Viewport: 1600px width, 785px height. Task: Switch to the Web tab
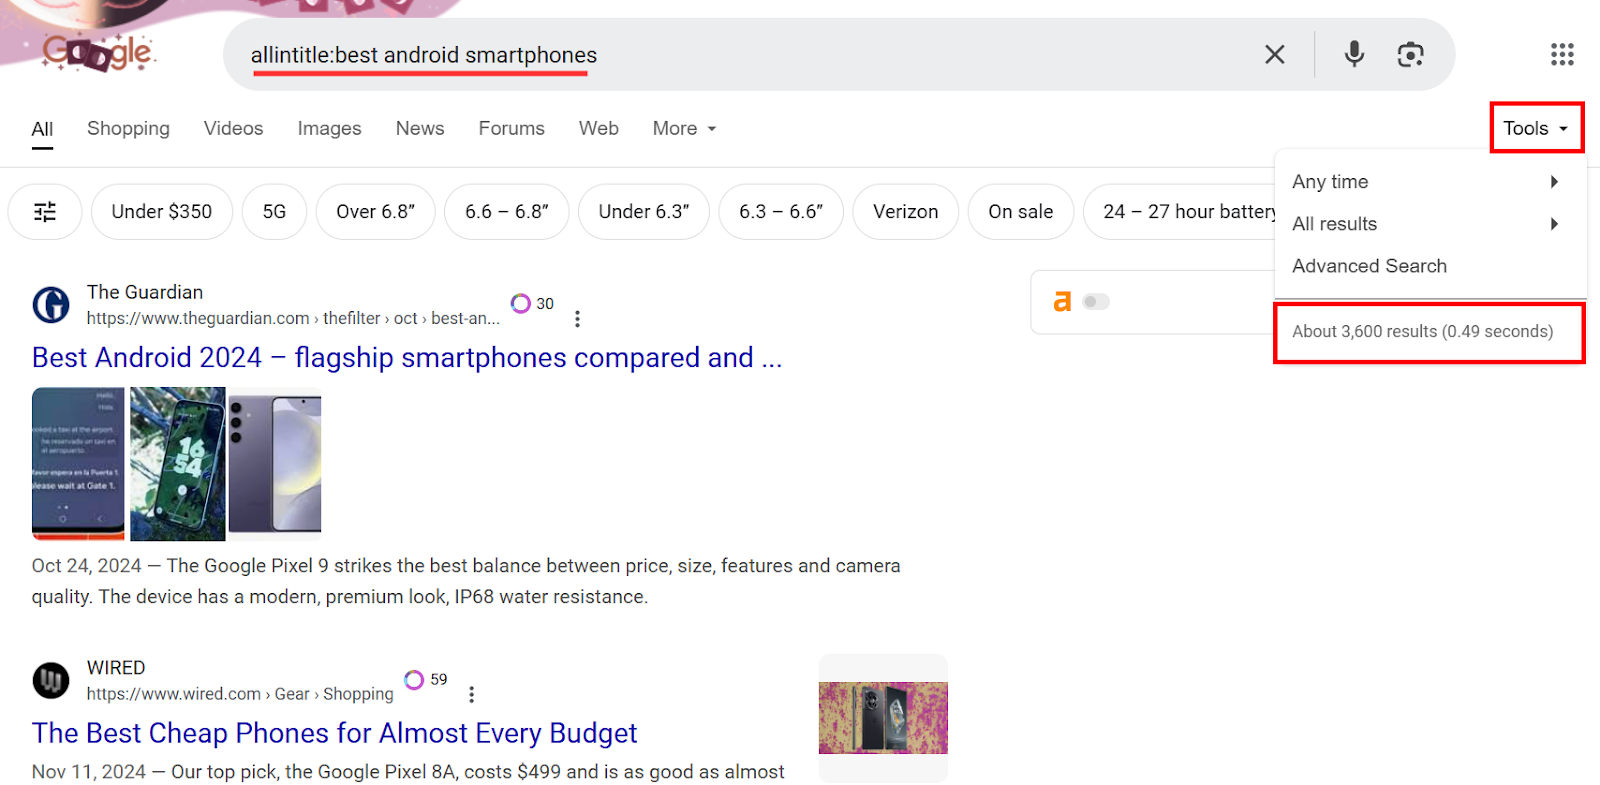coord(598,128)
